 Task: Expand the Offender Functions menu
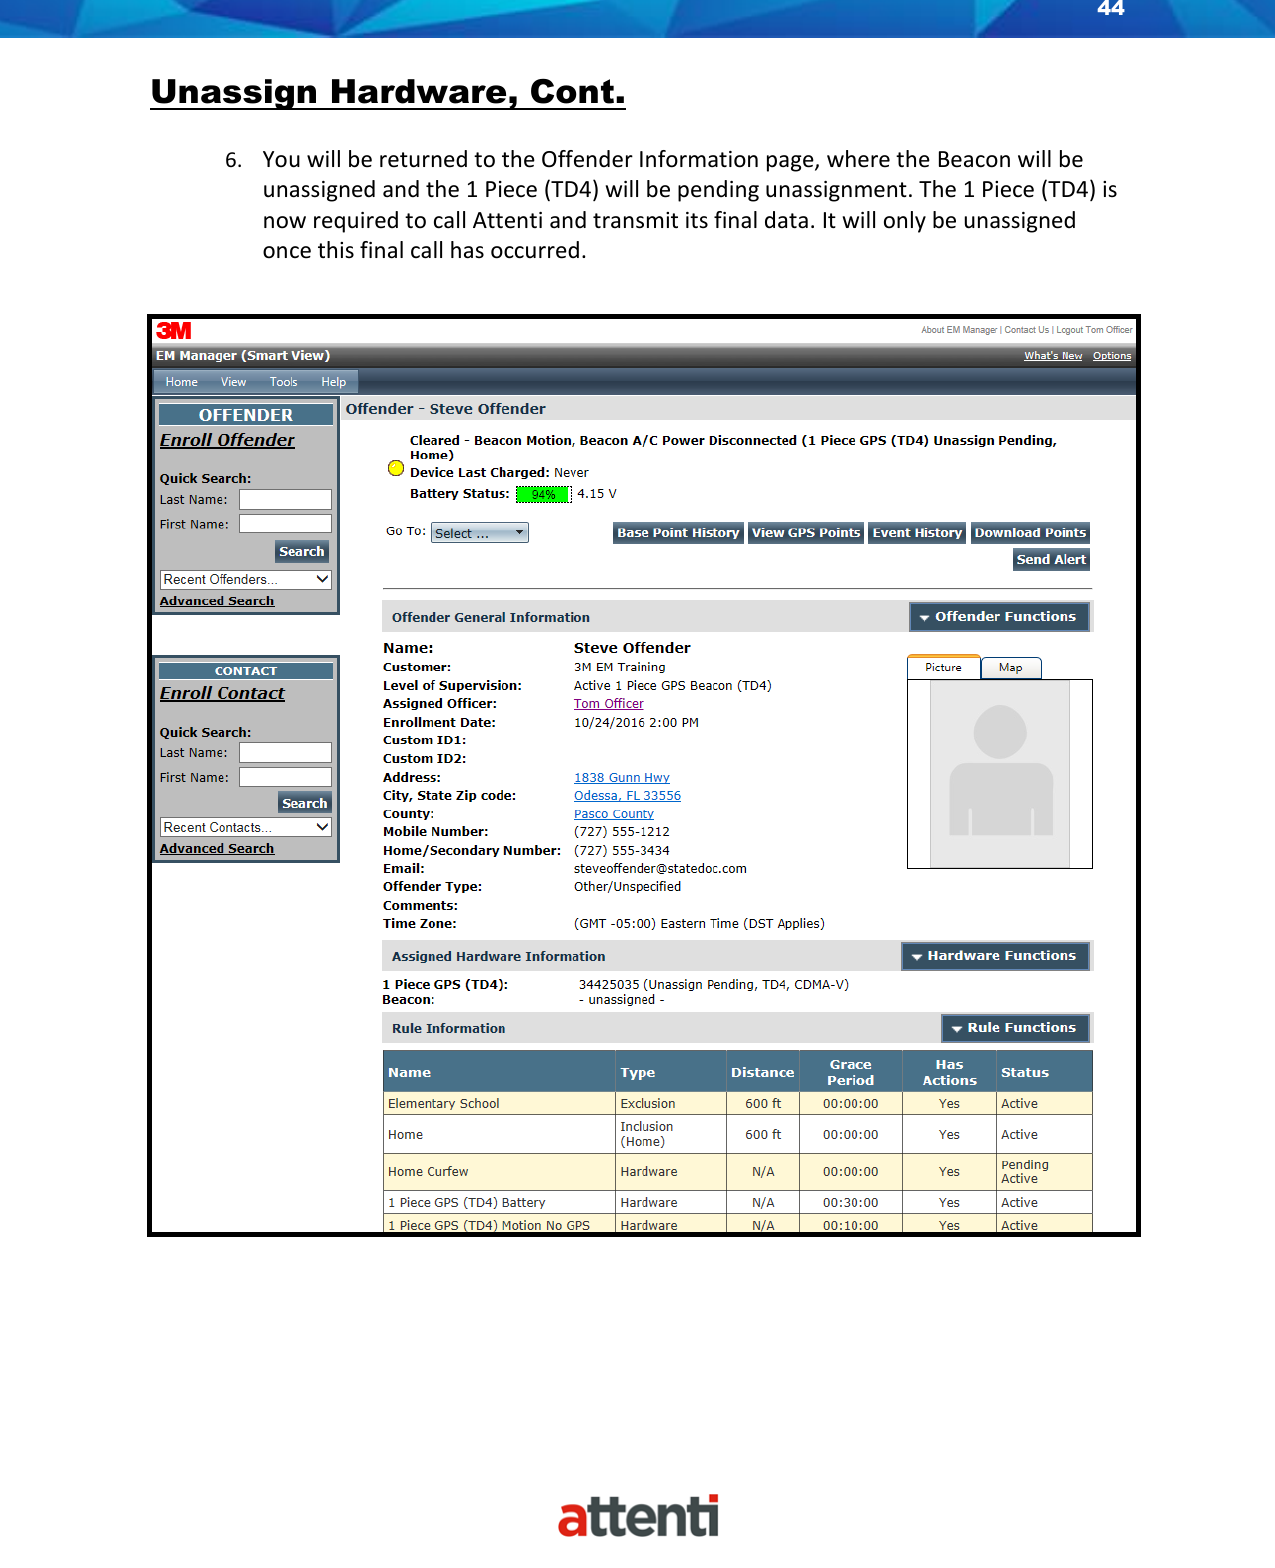coord(998,617)
